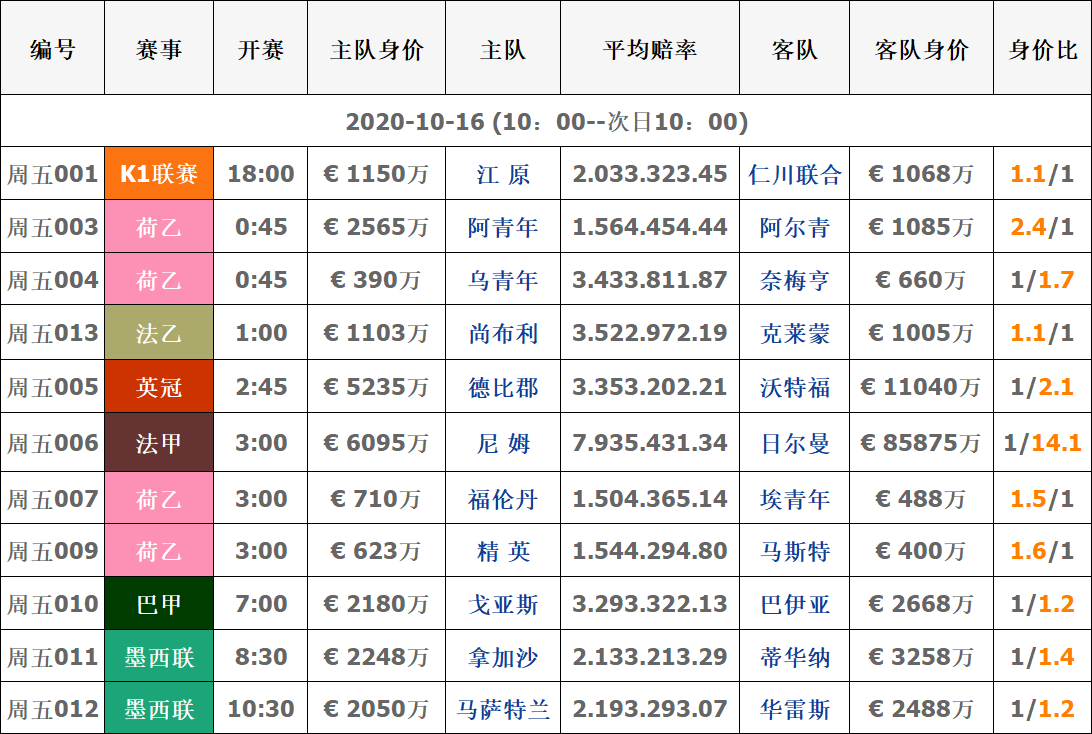The width and height of the screenshot is (1092, 734).
Task: Click value ratio 2.4/1
Action: (x=1043, y=226)
